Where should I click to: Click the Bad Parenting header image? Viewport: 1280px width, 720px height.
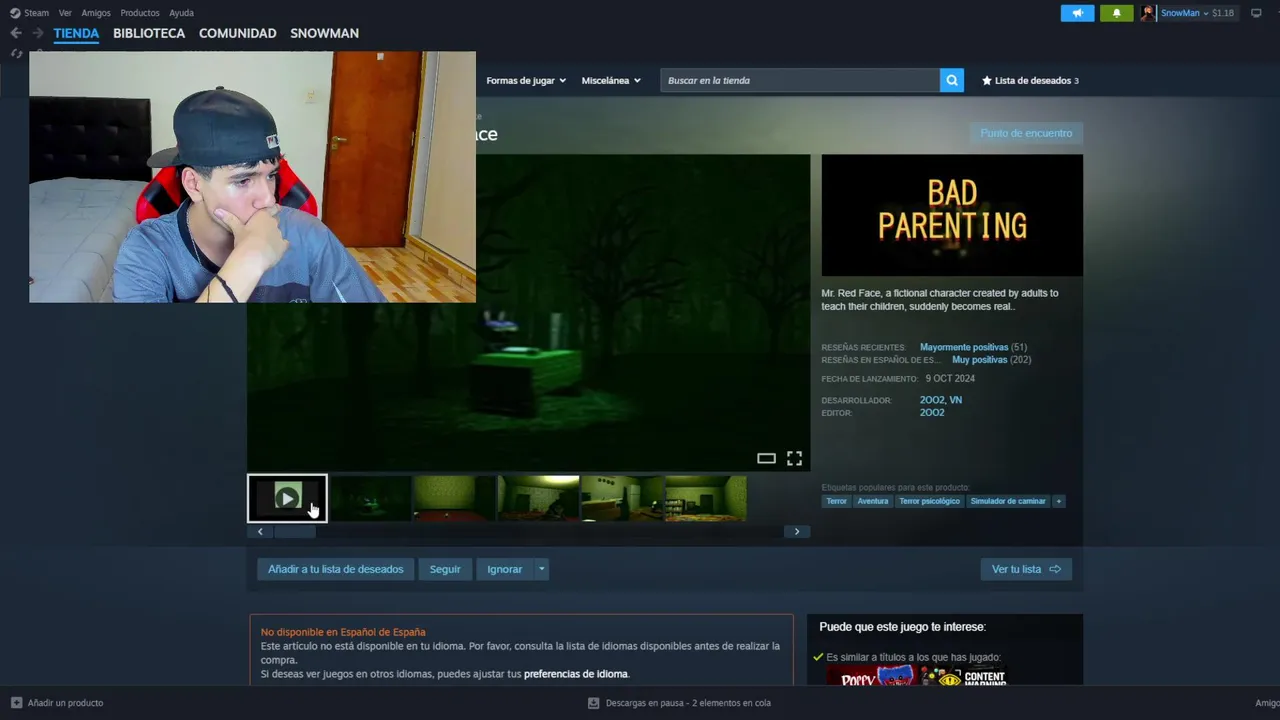(952, 215)
